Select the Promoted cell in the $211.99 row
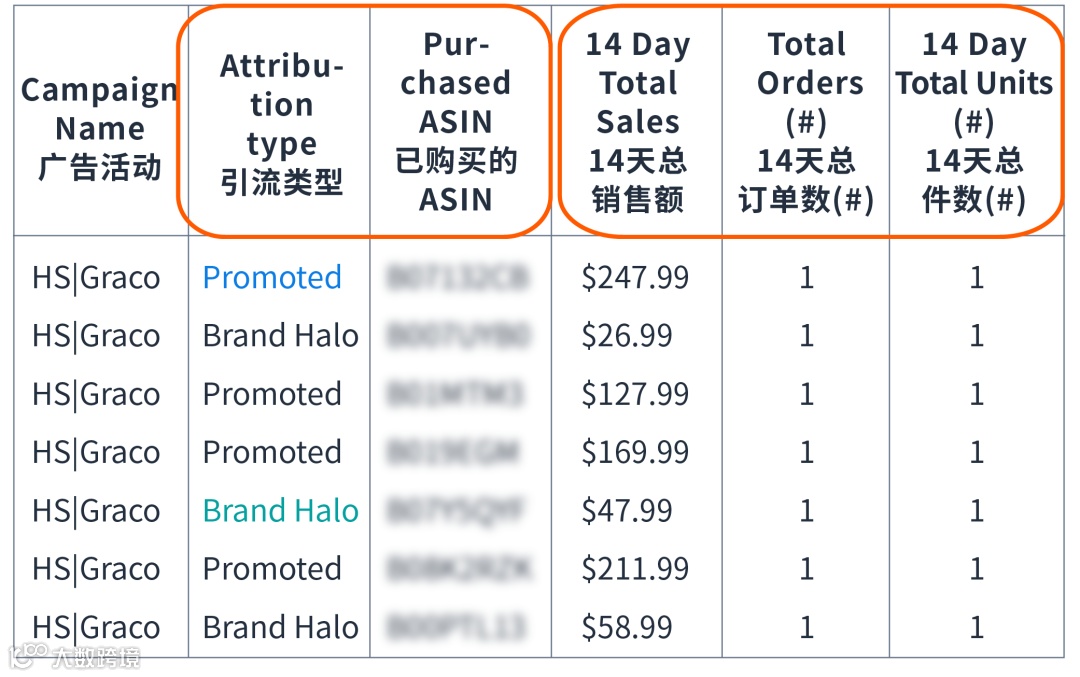The height and width of the screenshot is (677, 1080). [x=272, y=569]
